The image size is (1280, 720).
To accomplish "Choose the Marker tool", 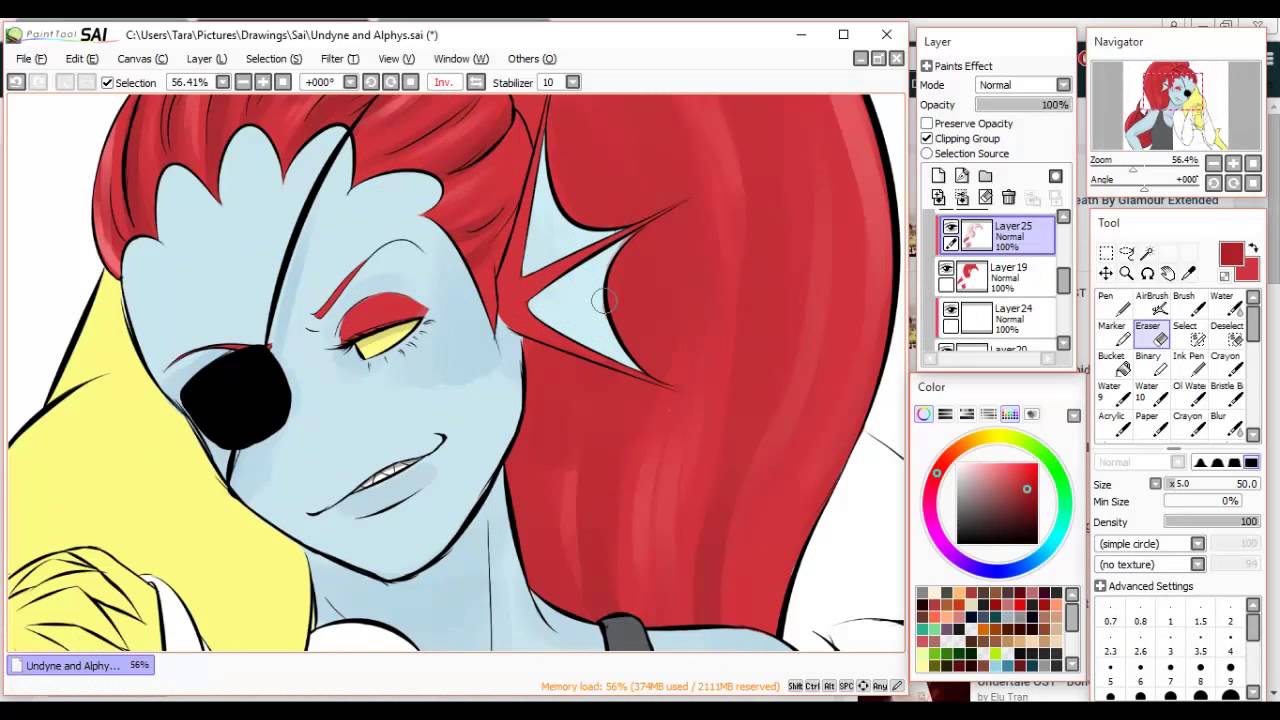I will click(x=1114, y=333).
